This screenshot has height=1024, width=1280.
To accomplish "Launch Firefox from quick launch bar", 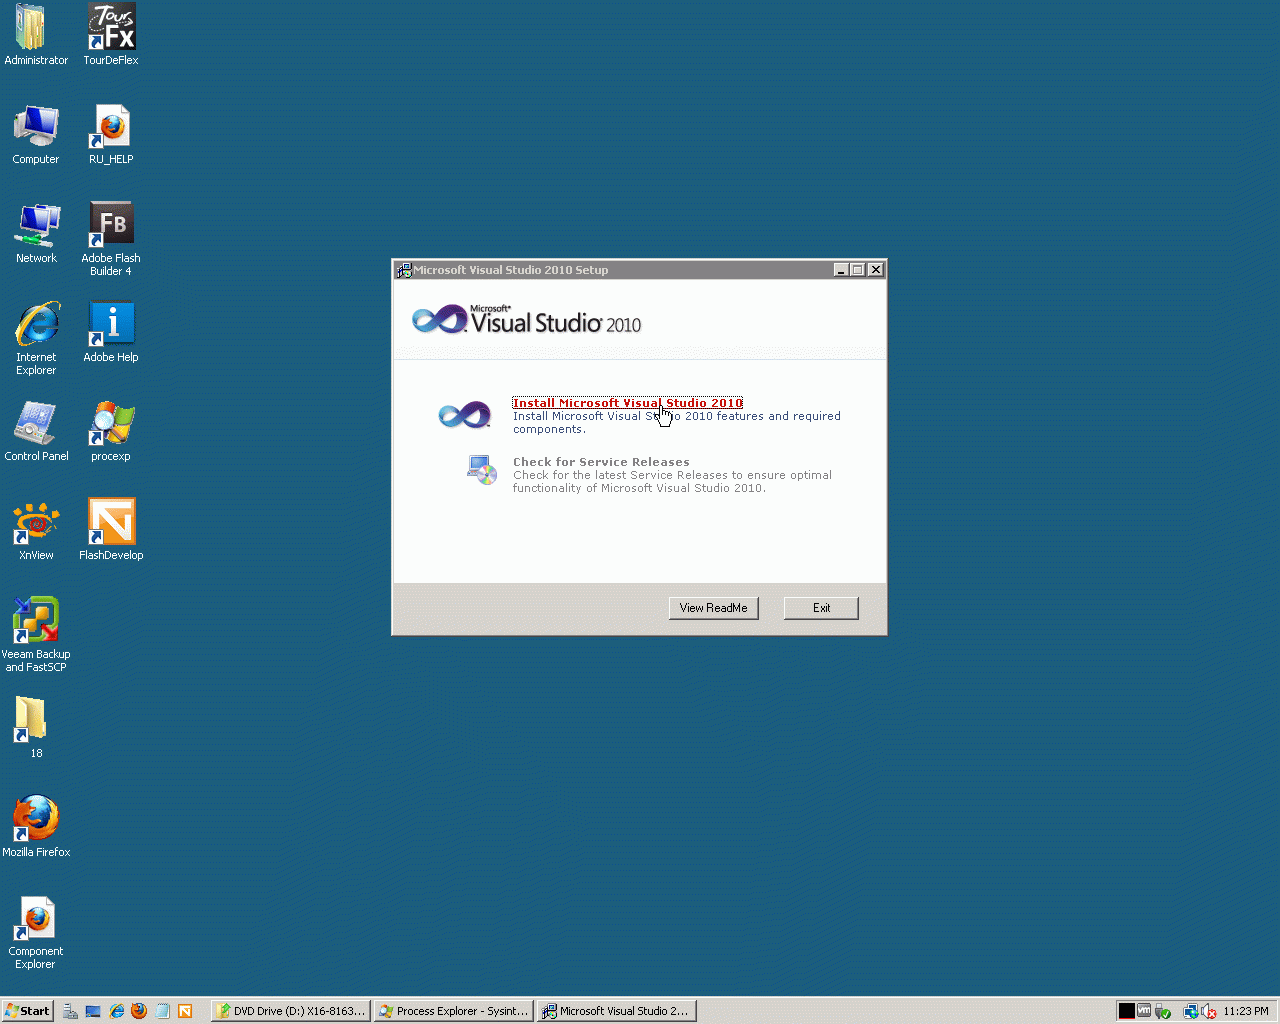I will click(139, 1011).
